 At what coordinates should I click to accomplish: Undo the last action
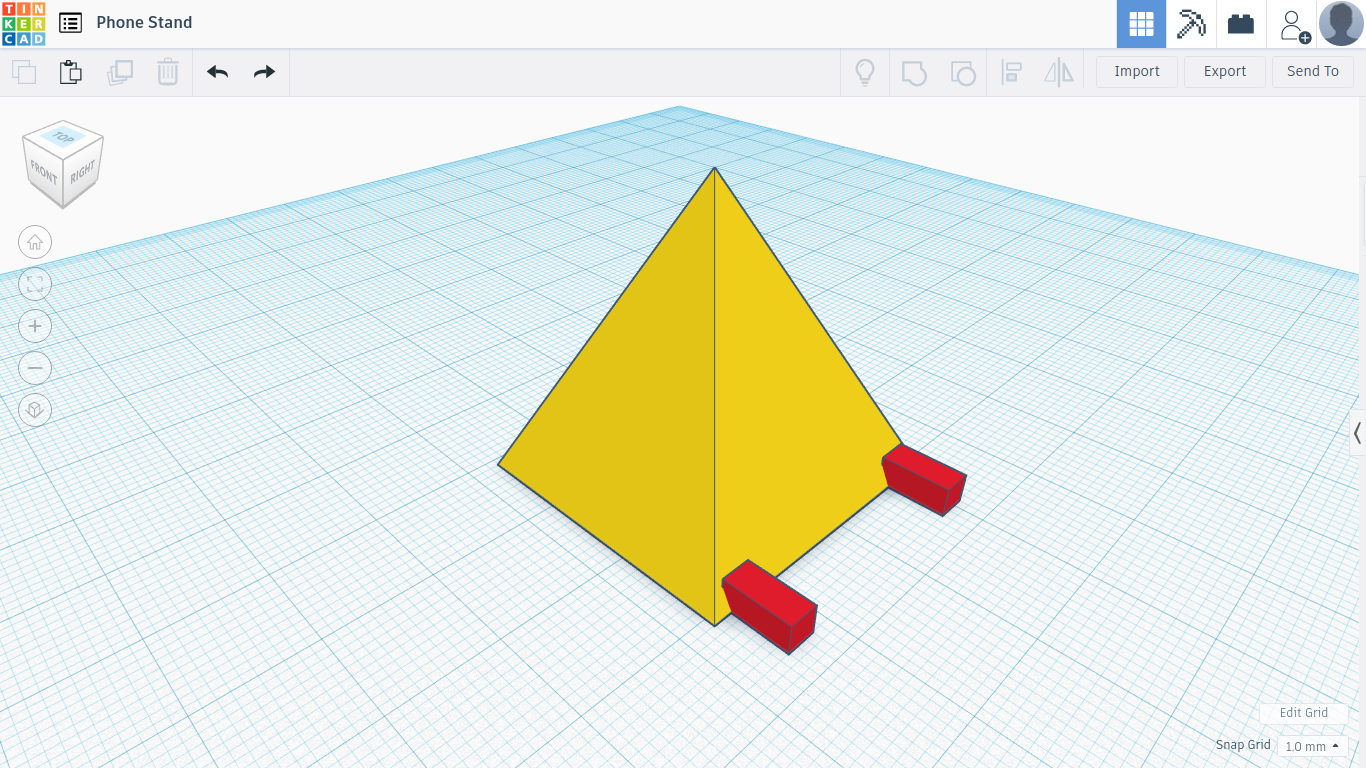pyautogui.click(x=217, y=72)
